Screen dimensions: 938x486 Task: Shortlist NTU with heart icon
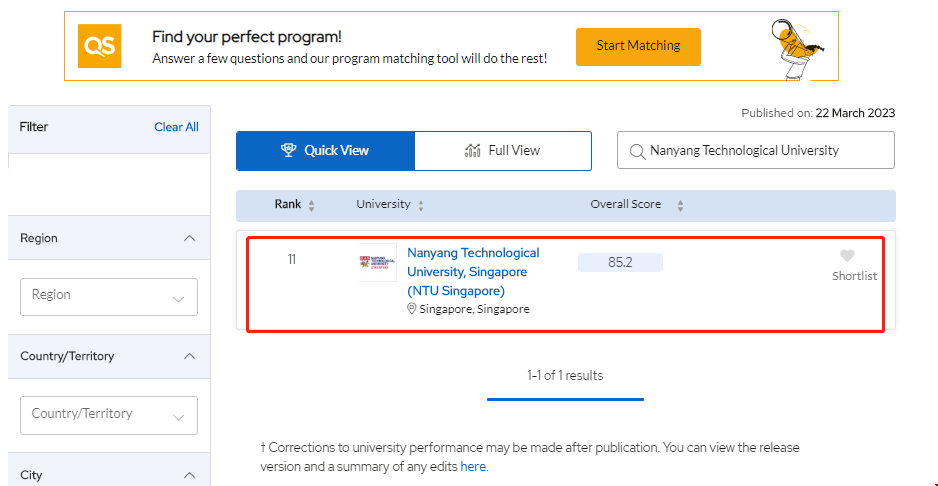coord(847,256)
